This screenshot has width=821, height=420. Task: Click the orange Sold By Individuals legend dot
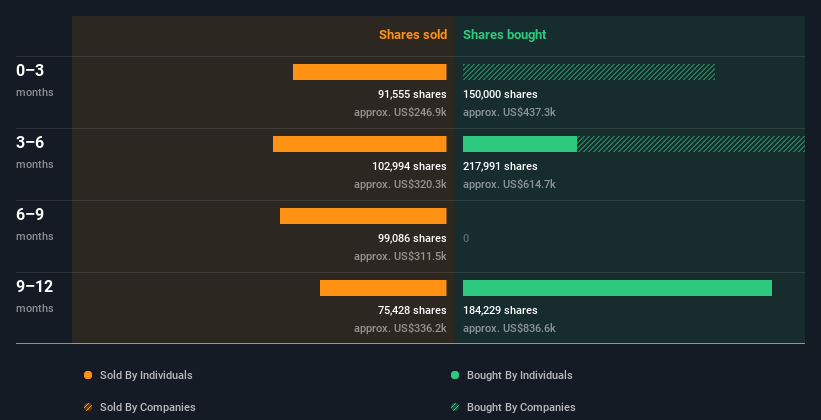(88, 375)
